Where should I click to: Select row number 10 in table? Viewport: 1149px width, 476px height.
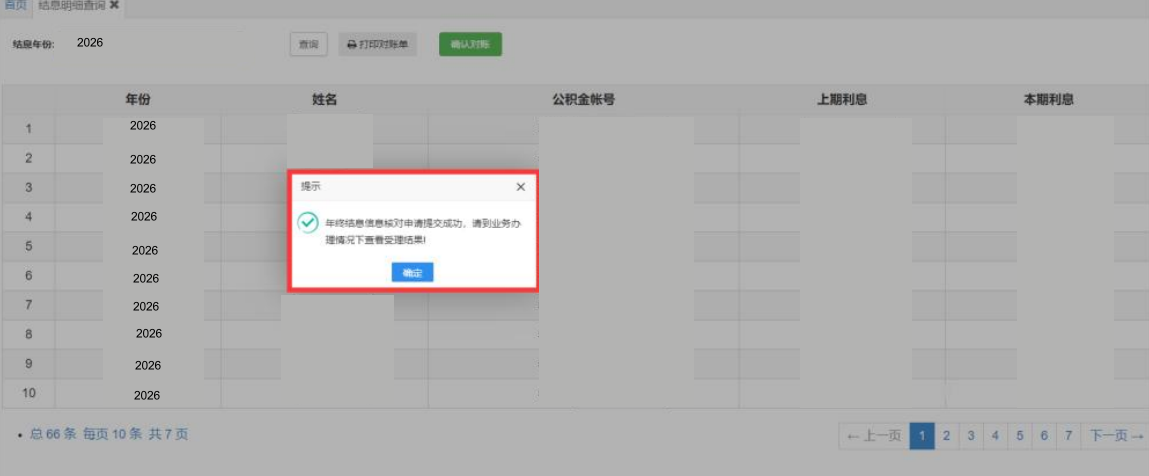tap(29, 393)
